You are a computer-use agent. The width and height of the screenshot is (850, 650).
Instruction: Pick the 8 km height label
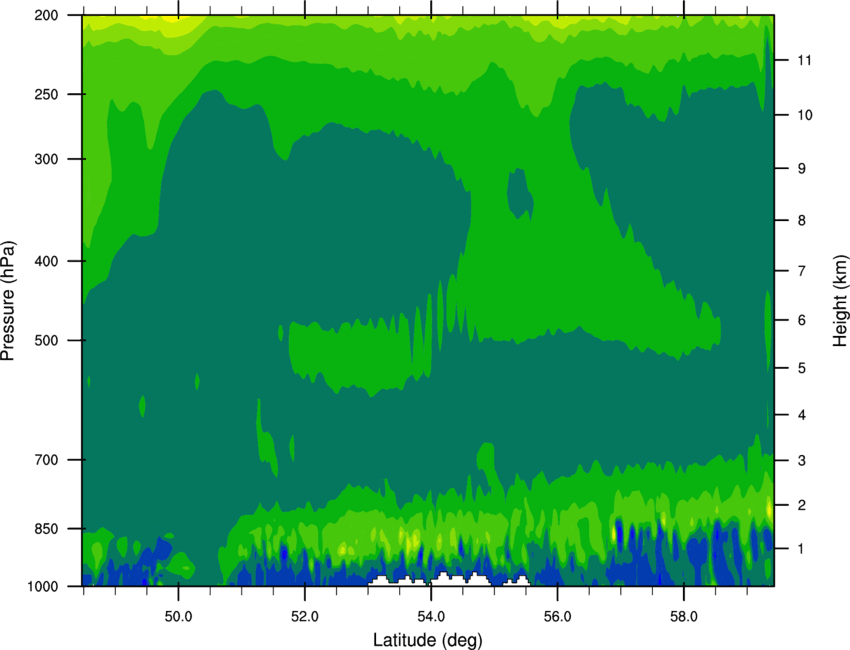click(x=801, y=221)
